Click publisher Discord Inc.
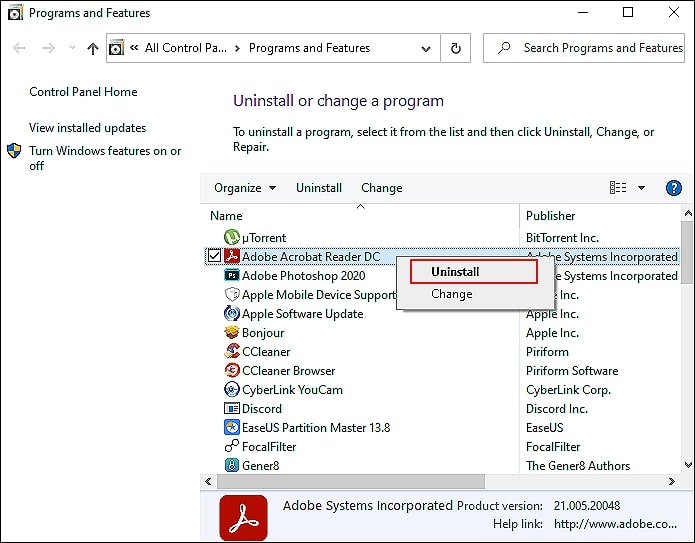This screenshot has width=695, height=543. (557, 409)
